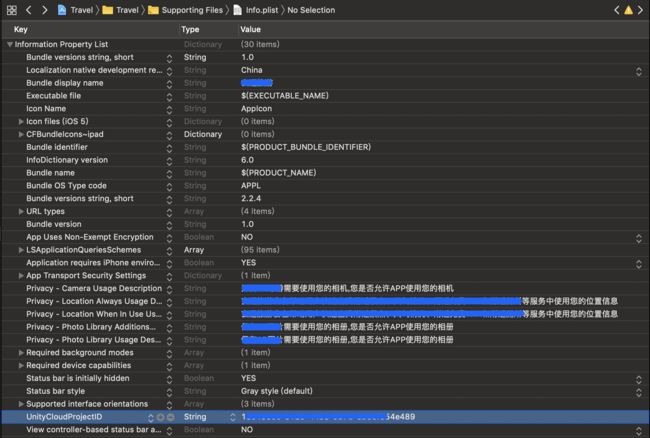650x438 pixels.
Task: Click Gray style (default) value
Action: 277,391
